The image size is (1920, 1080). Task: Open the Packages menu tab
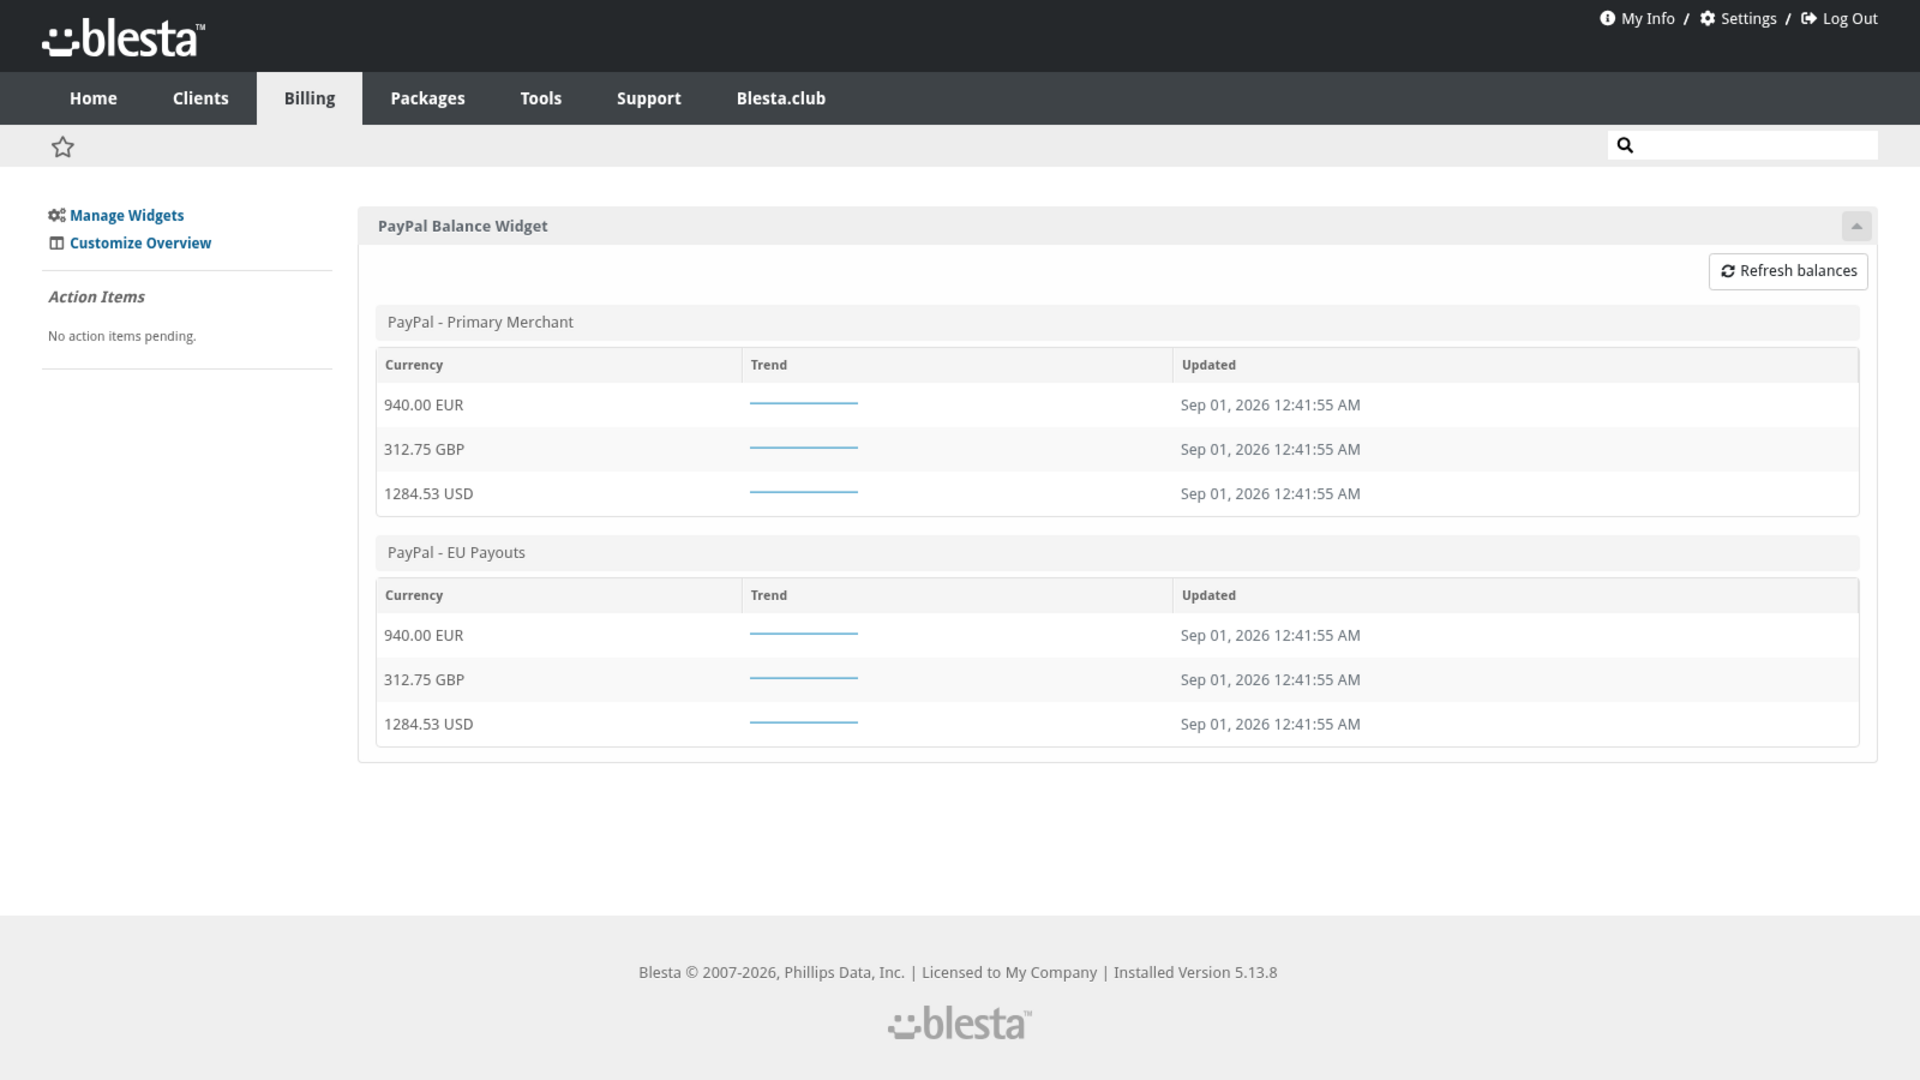(428, 98)
